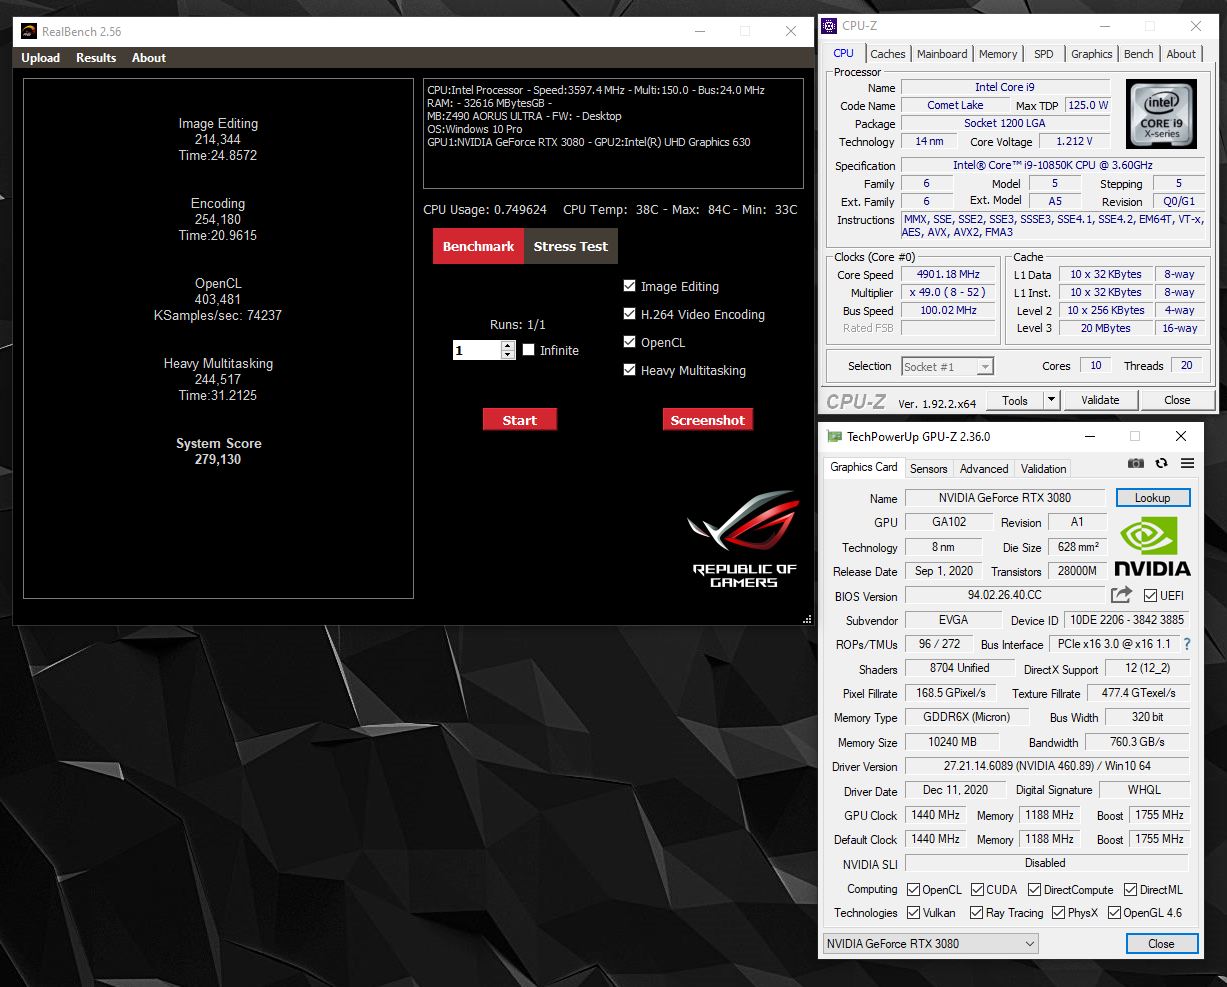
Task: Click the NVIDIA logo in GPU-Z
Action: [x=1152, y=547]
